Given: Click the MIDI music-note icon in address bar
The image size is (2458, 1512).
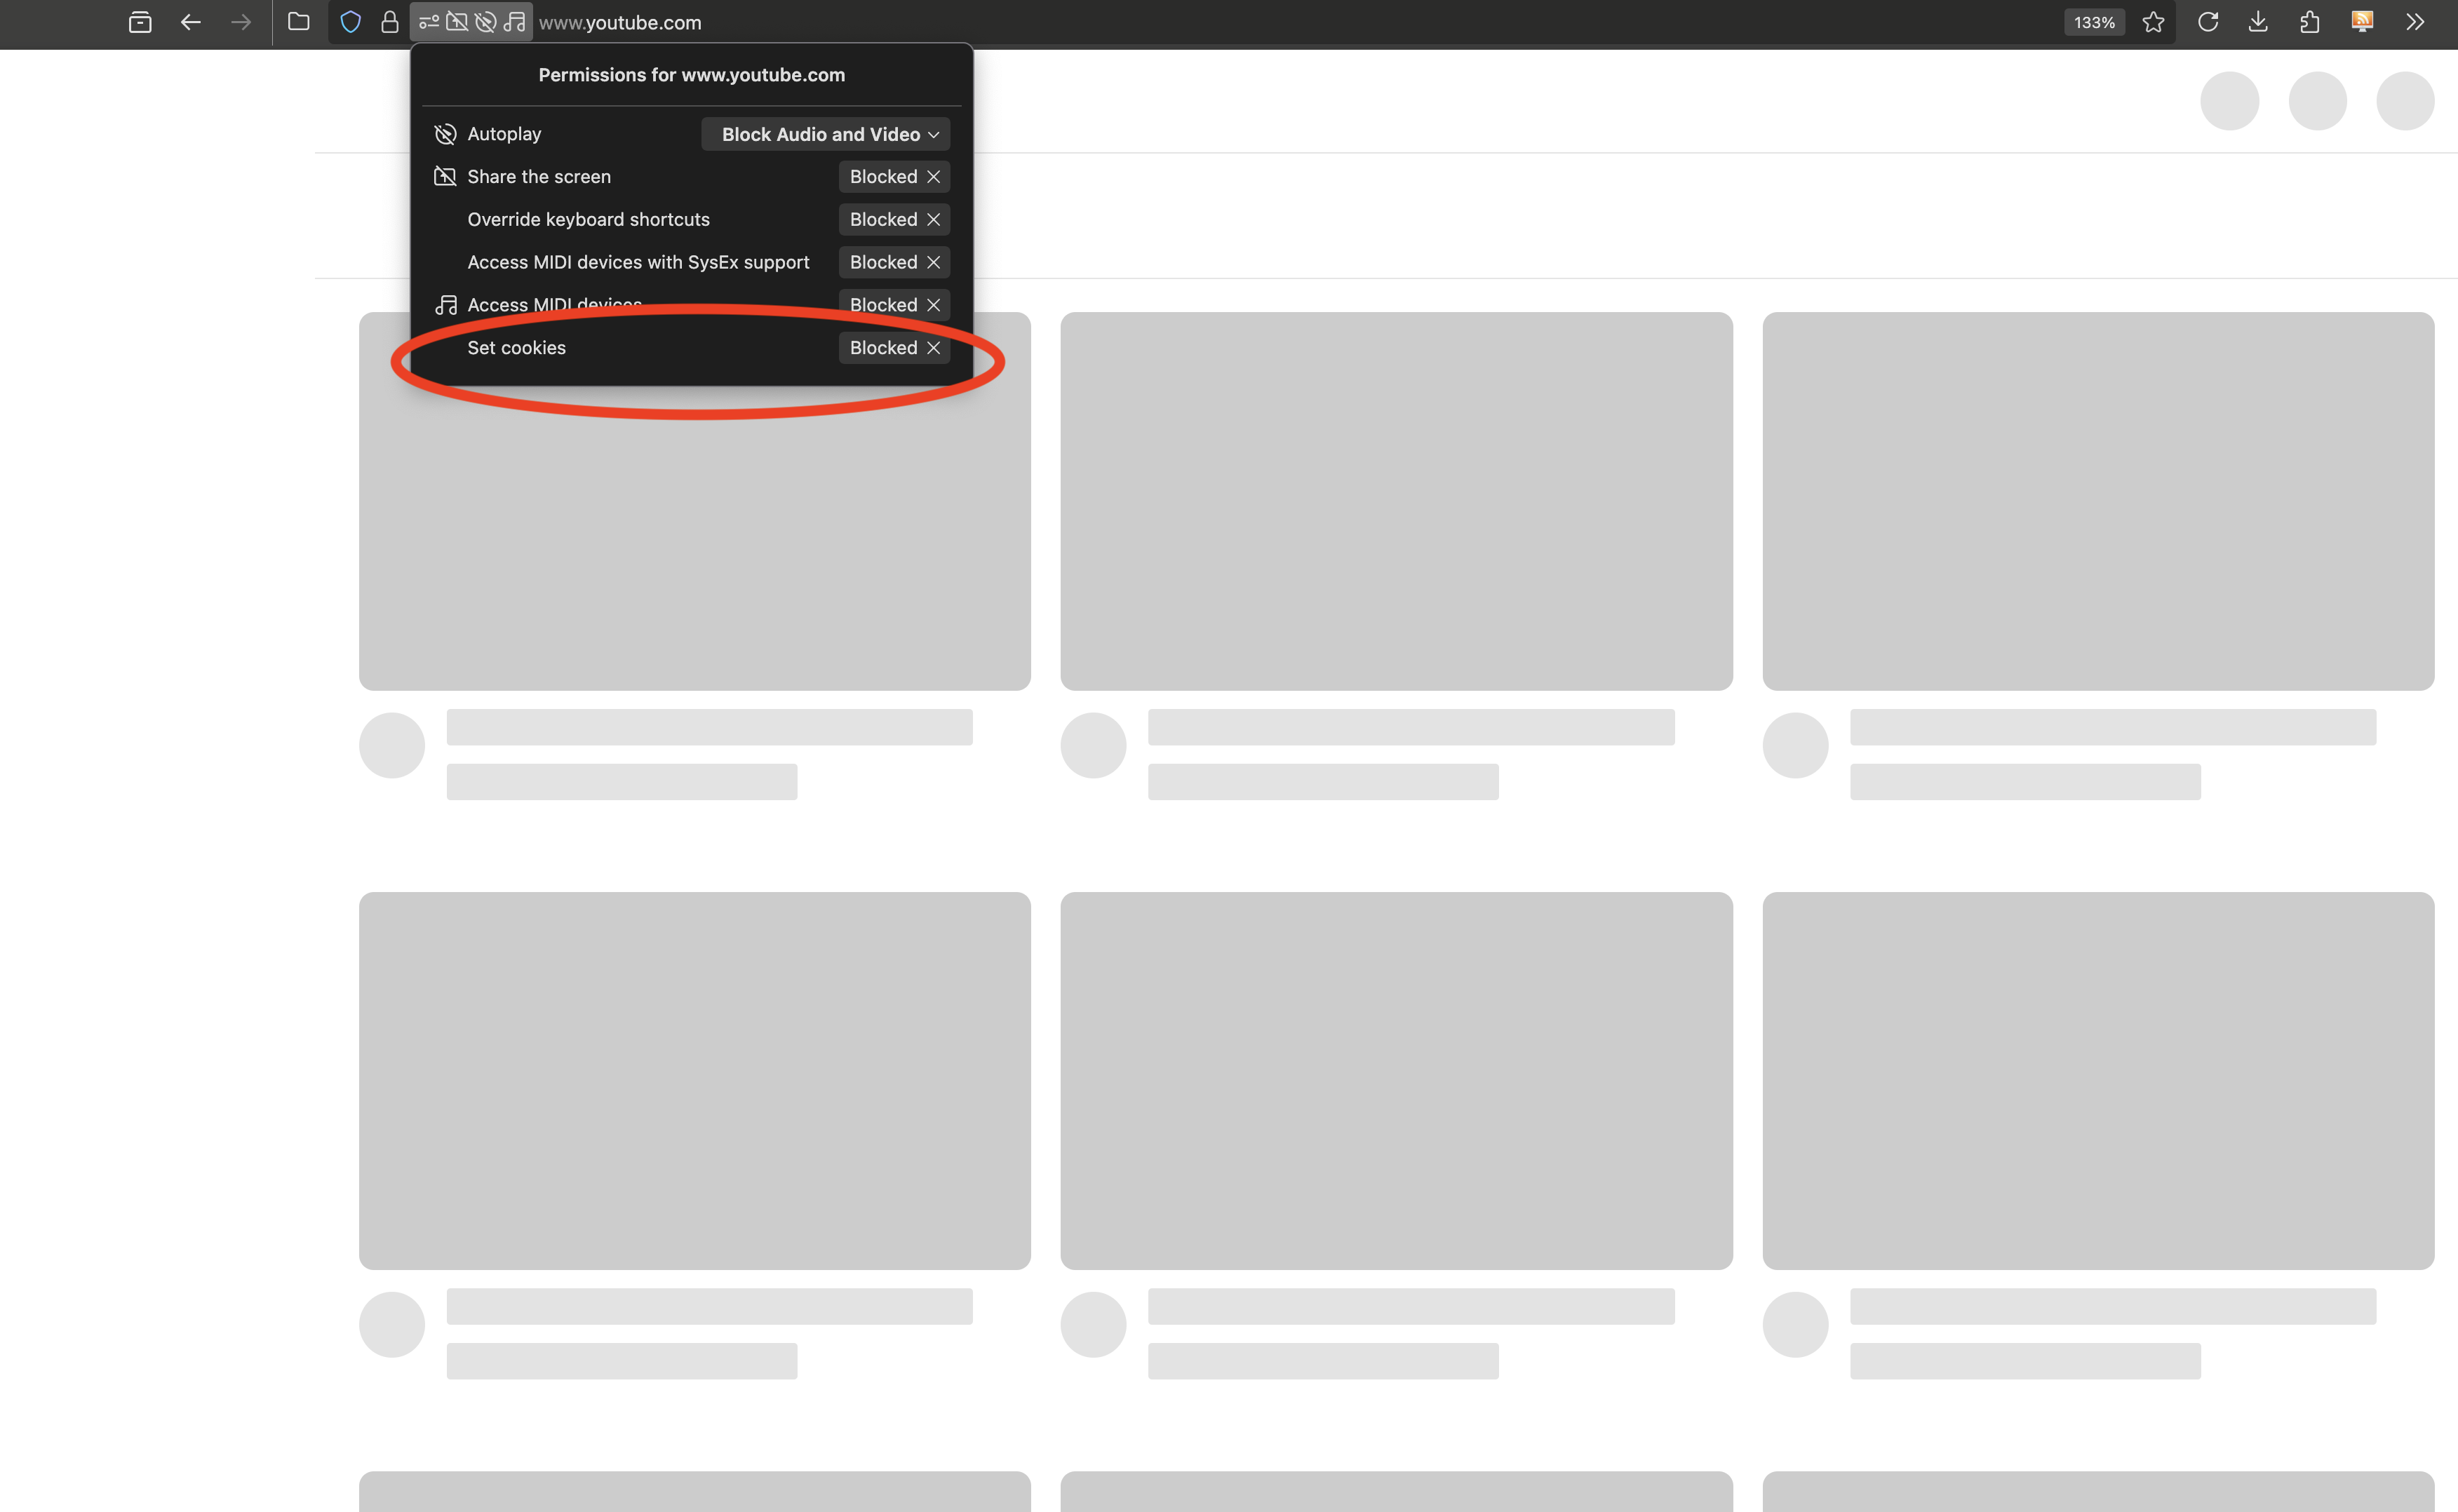Looking at the screenshot, I should (x=514, y=22).
